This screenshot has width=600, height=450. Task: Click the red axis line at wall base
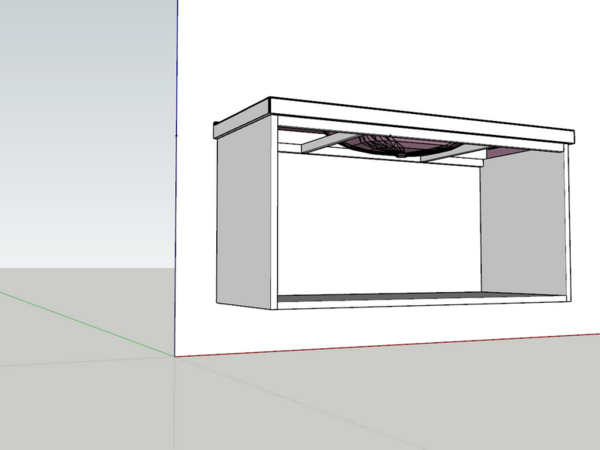(x=400, y=346)
